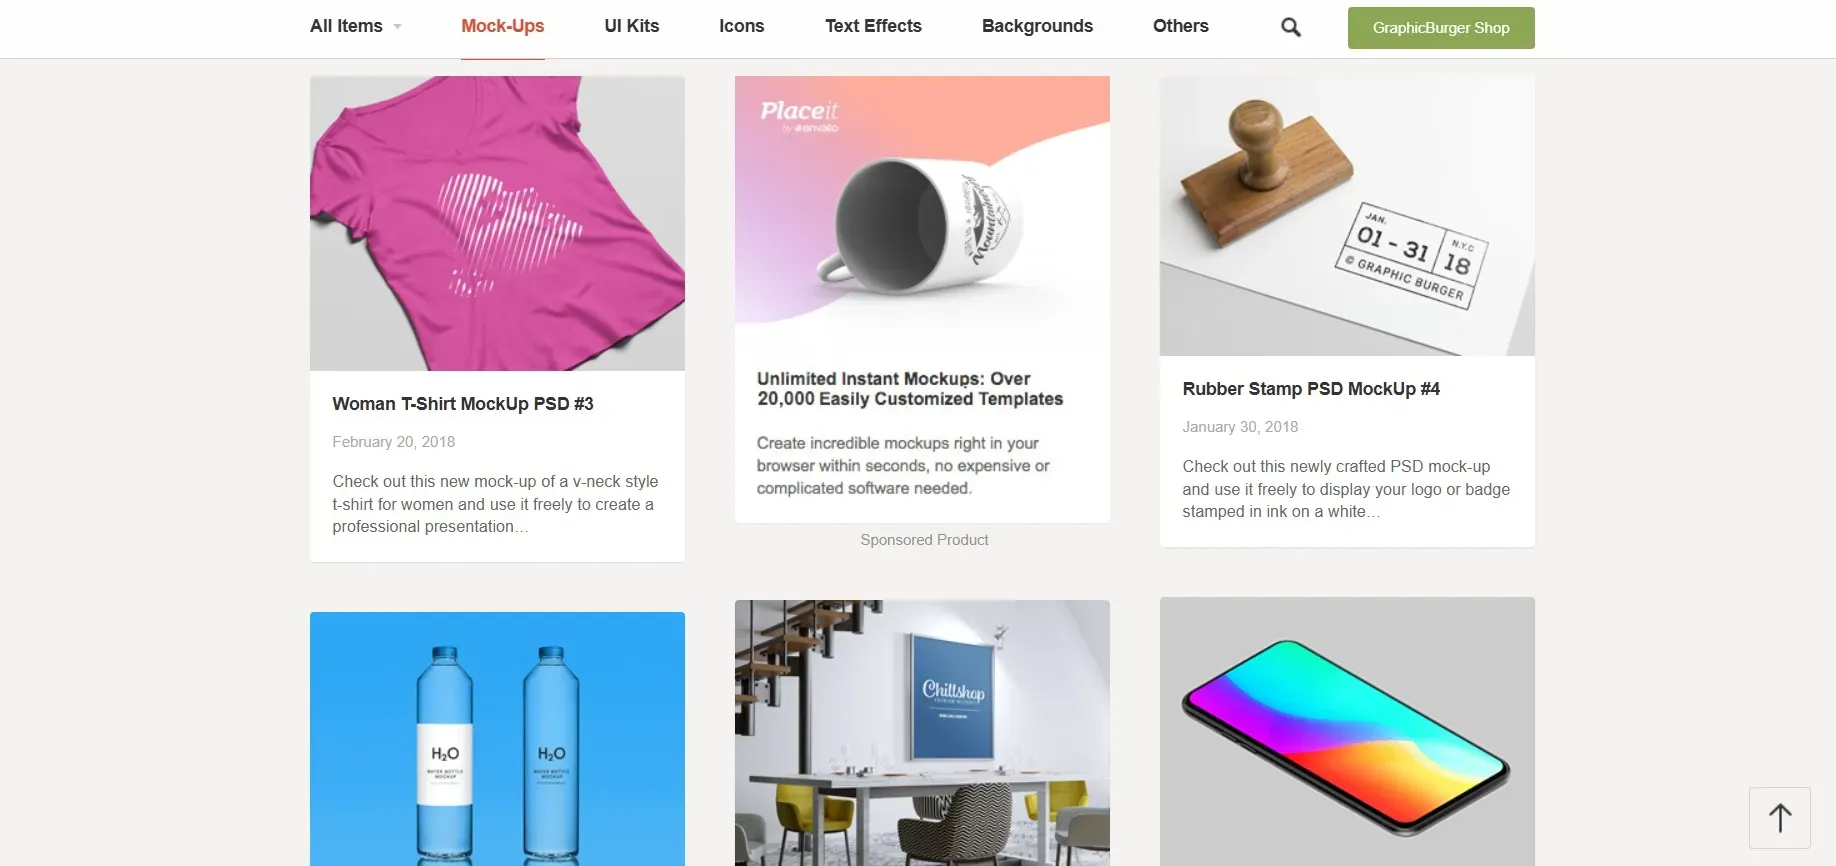The height and width of the screenshot is (866, 1836).
Task: Open the pink woman t-shirt thumbnail
Action: (497, 223)
